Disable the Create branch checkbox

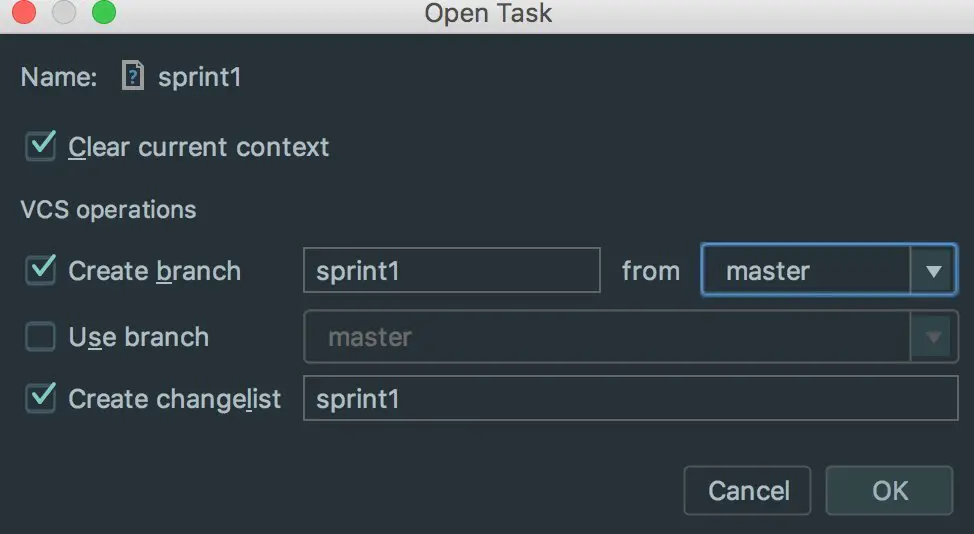coord(41,270)
